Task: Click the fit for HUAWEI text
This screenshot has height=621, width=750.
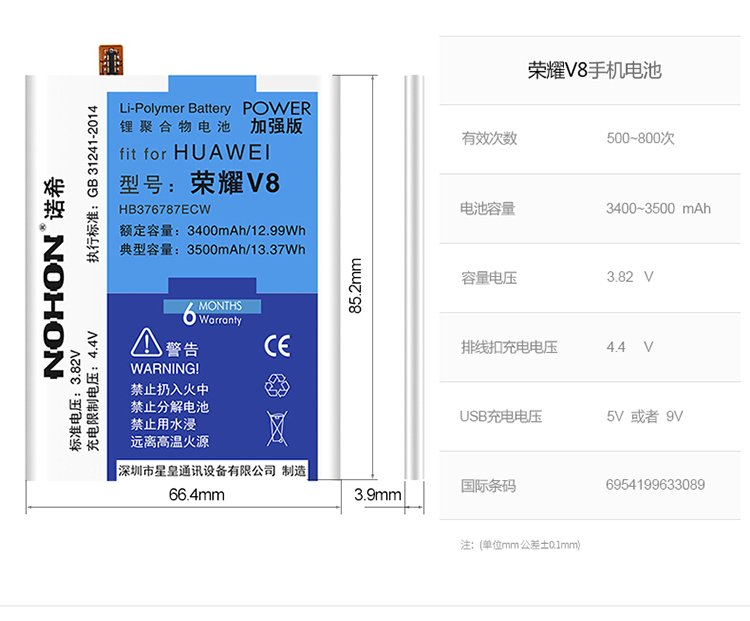Action: 195,153
